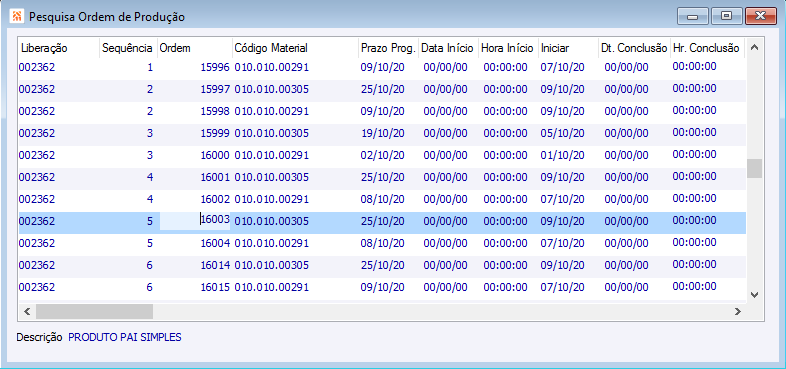Select order 16000 cell
This screenshot has width=786, height=369.
click(194, 155)
